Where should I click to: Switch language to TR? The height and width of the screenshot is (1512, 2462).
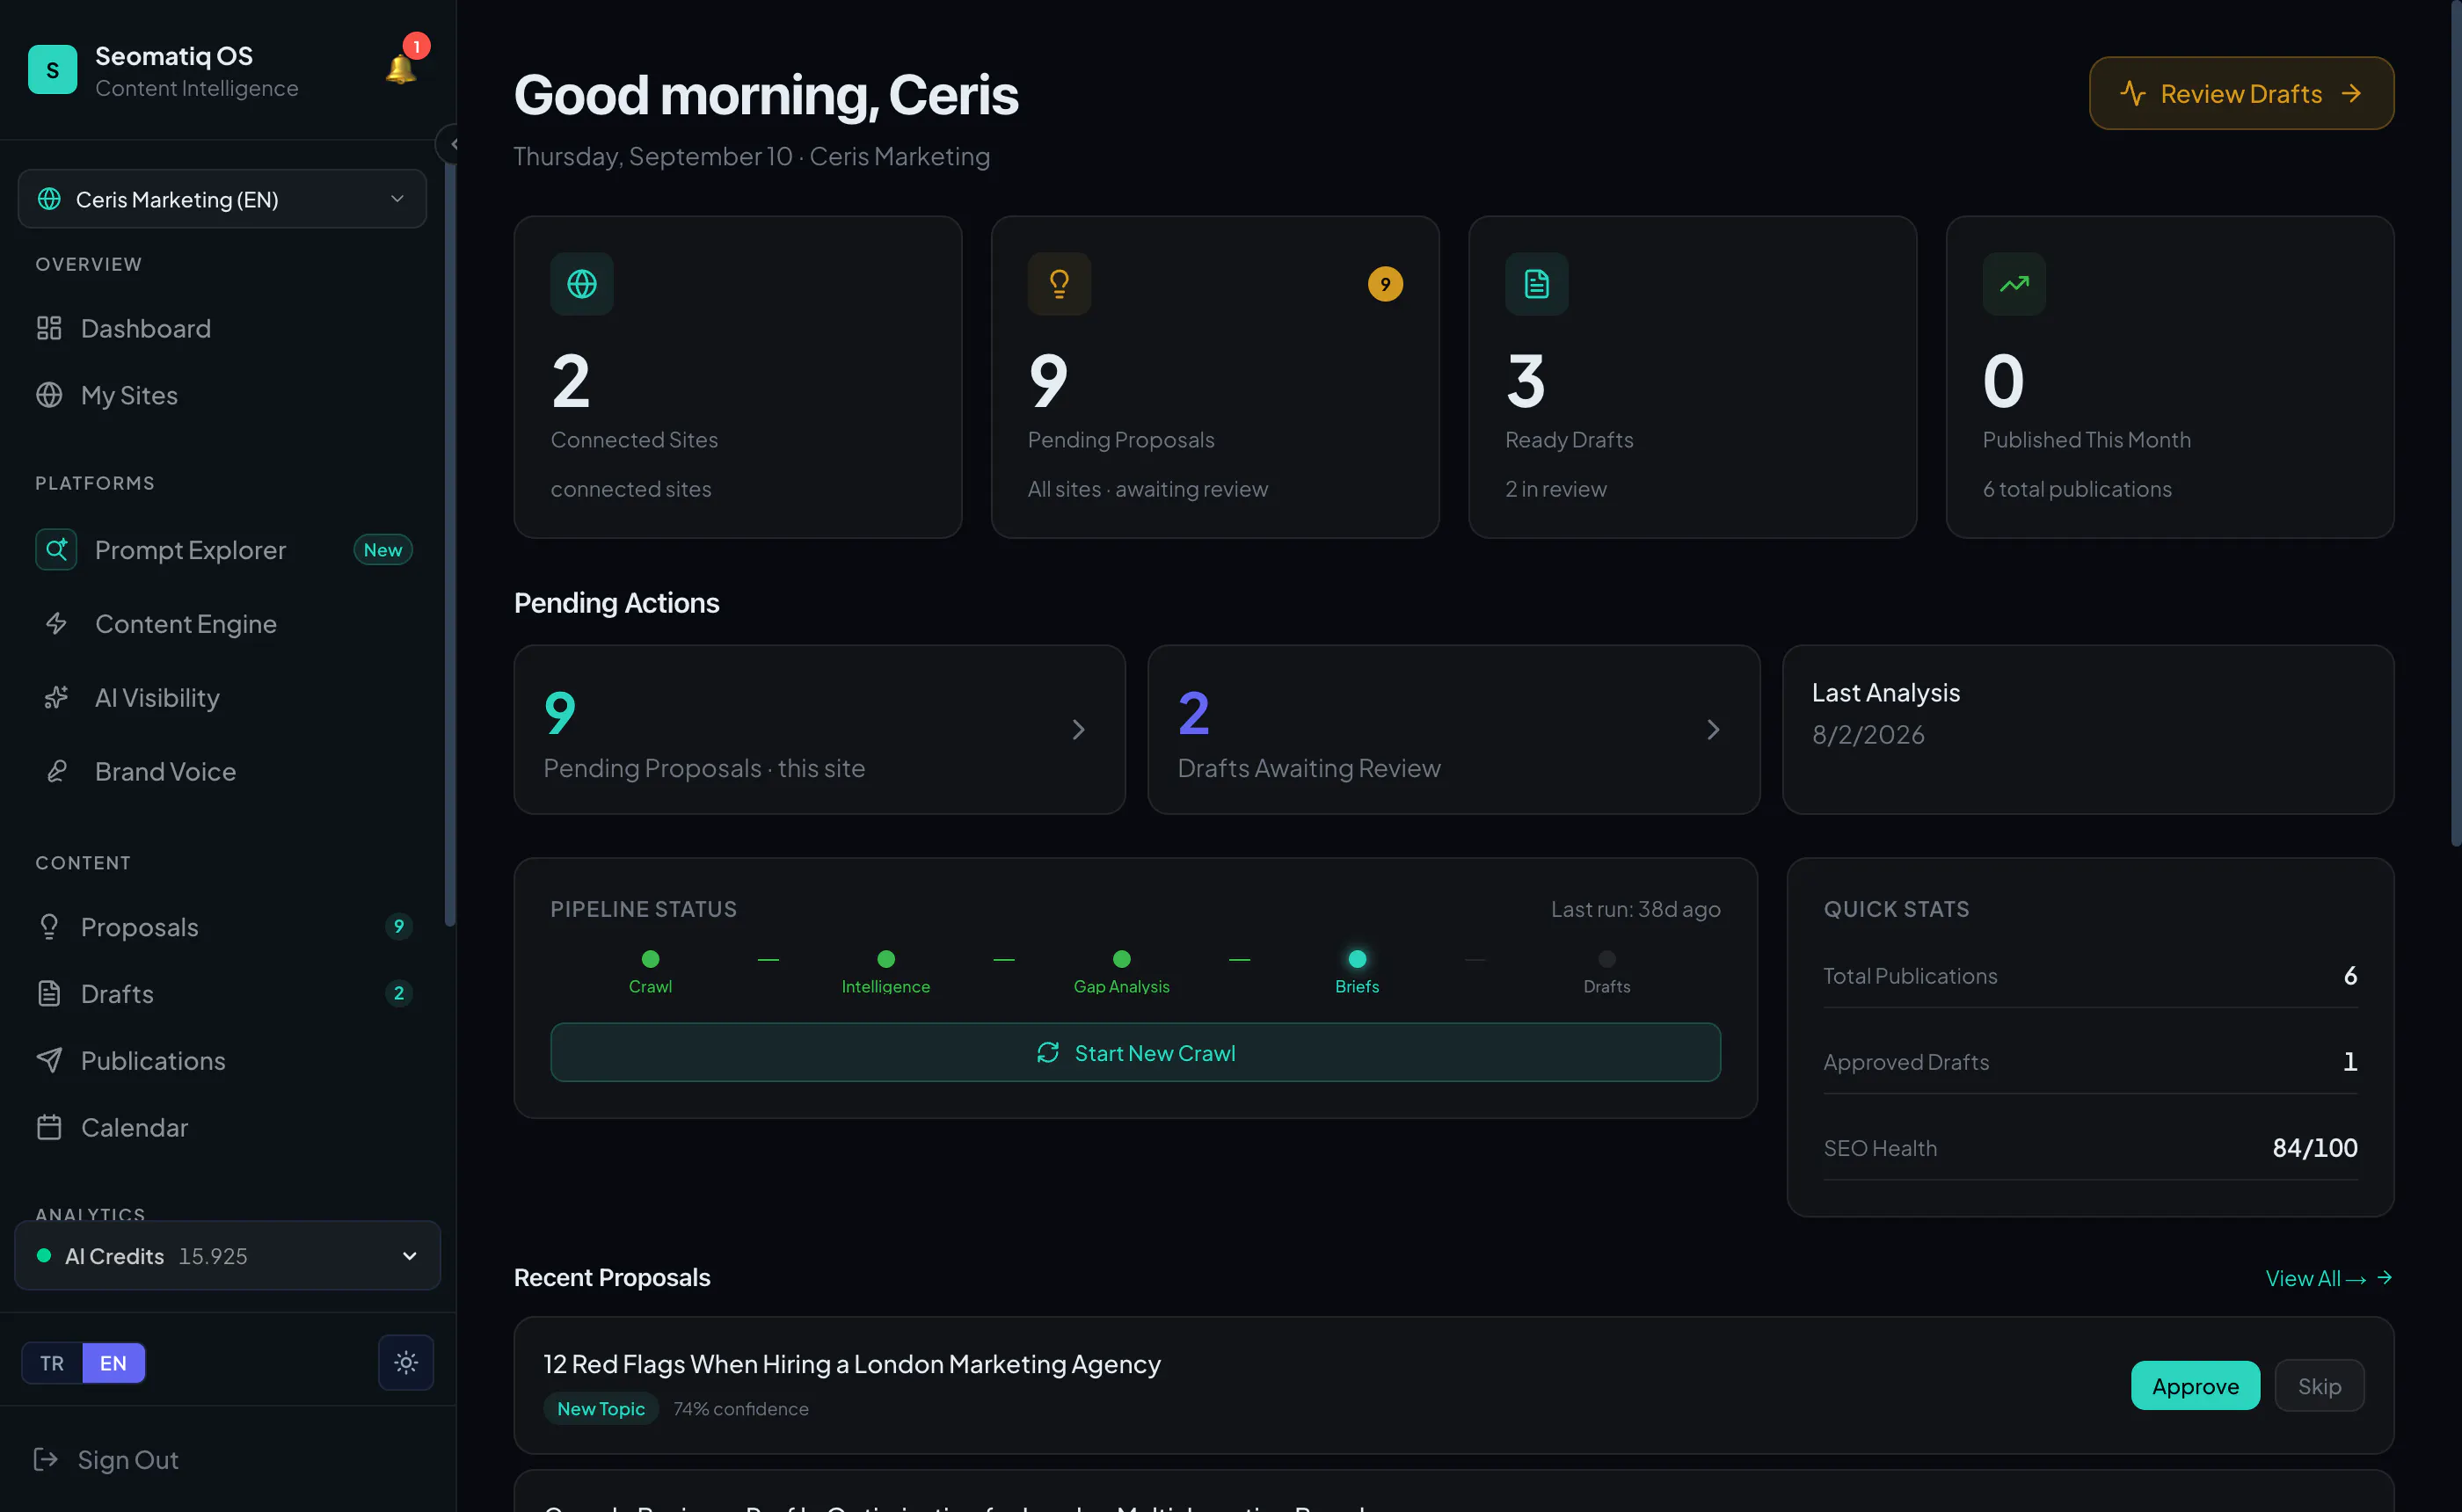click(x=52, y=1363)
